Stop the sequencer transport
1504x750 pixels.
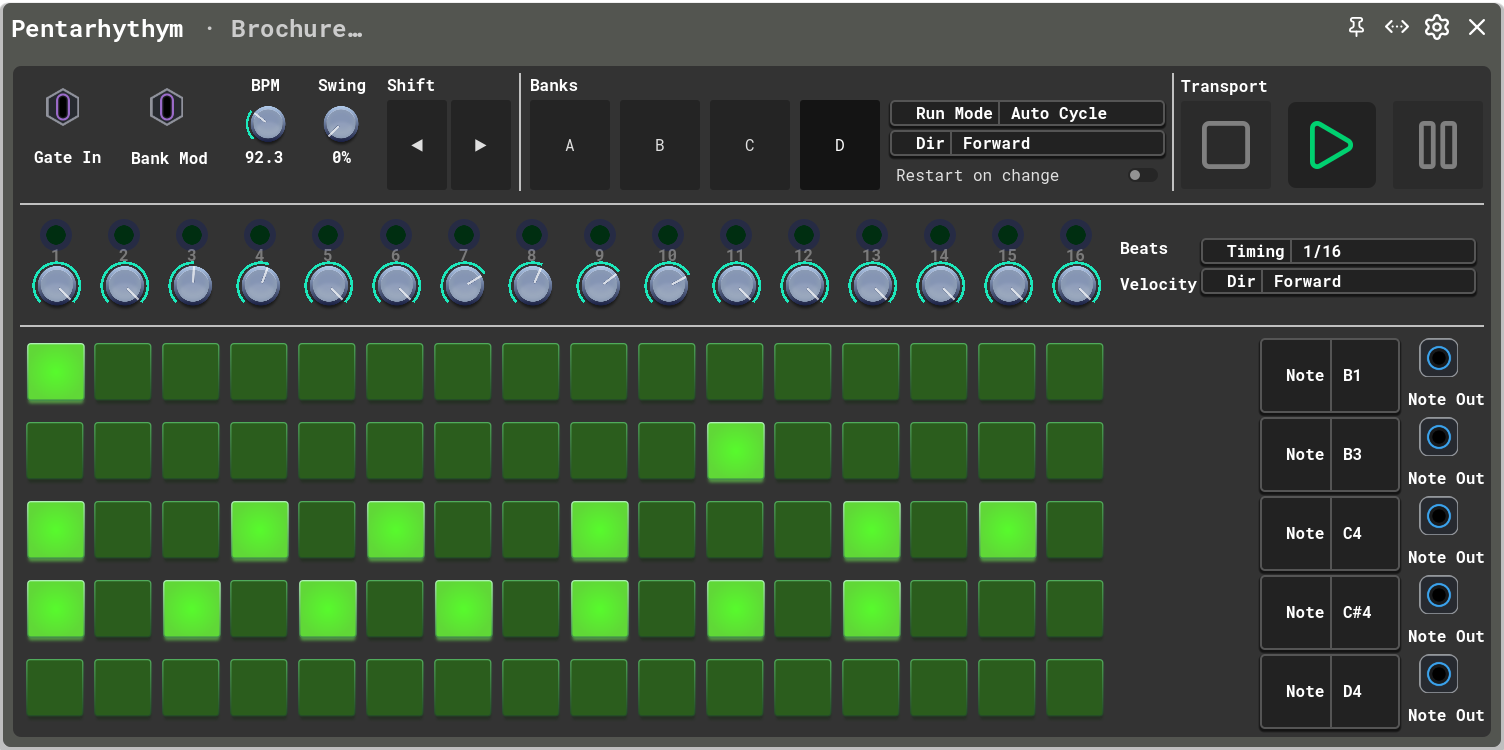(1226, 145)
